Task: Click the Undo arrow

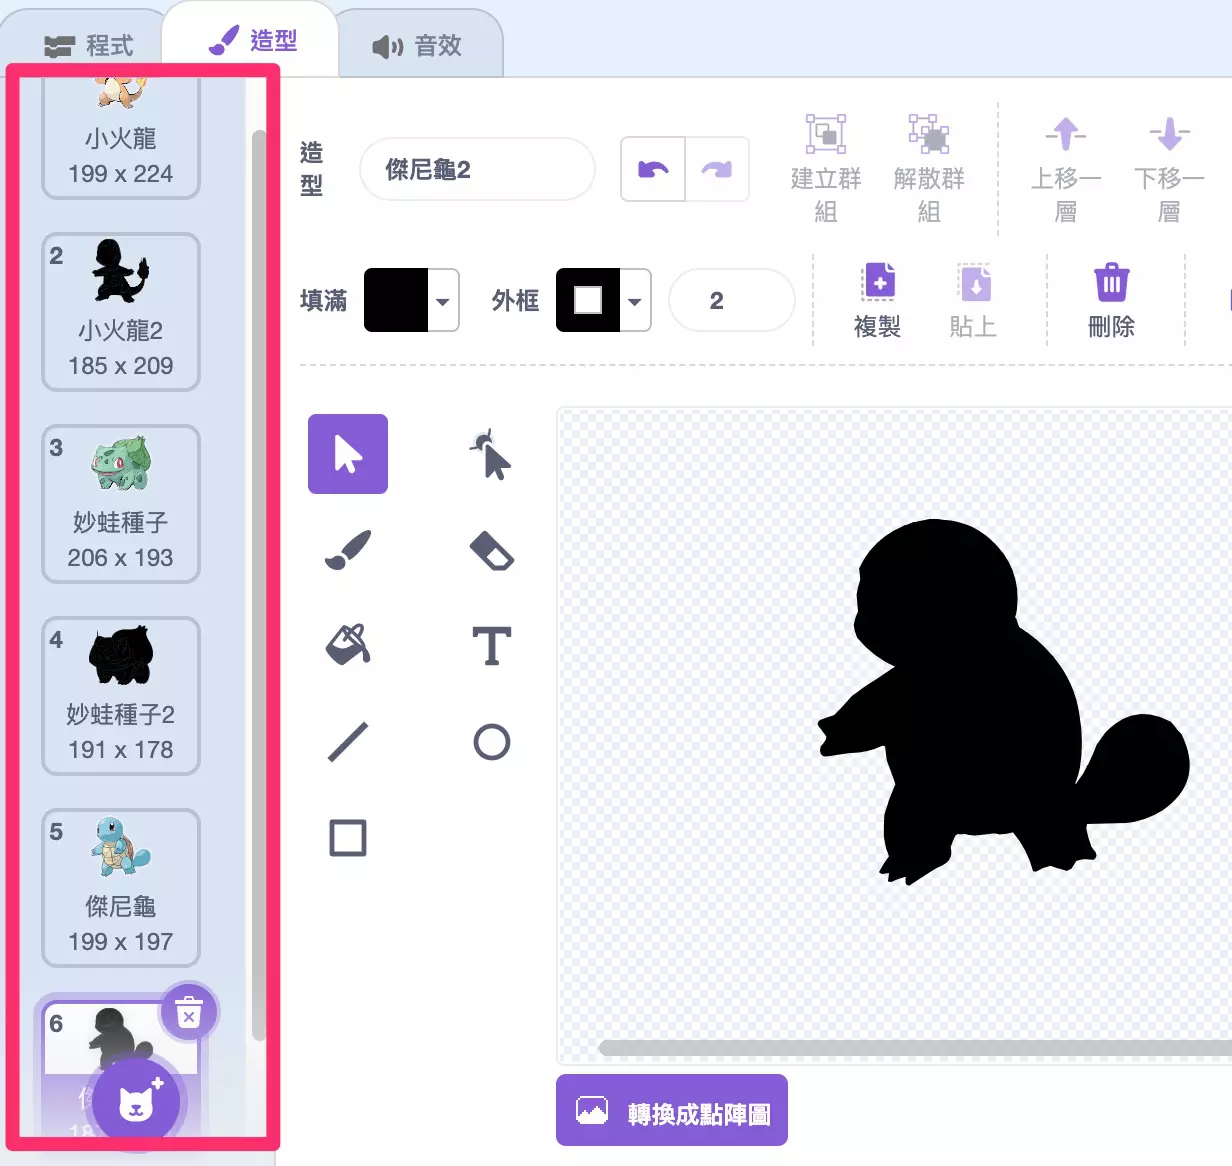Action: pyautogui.click(x=652, y=169)
